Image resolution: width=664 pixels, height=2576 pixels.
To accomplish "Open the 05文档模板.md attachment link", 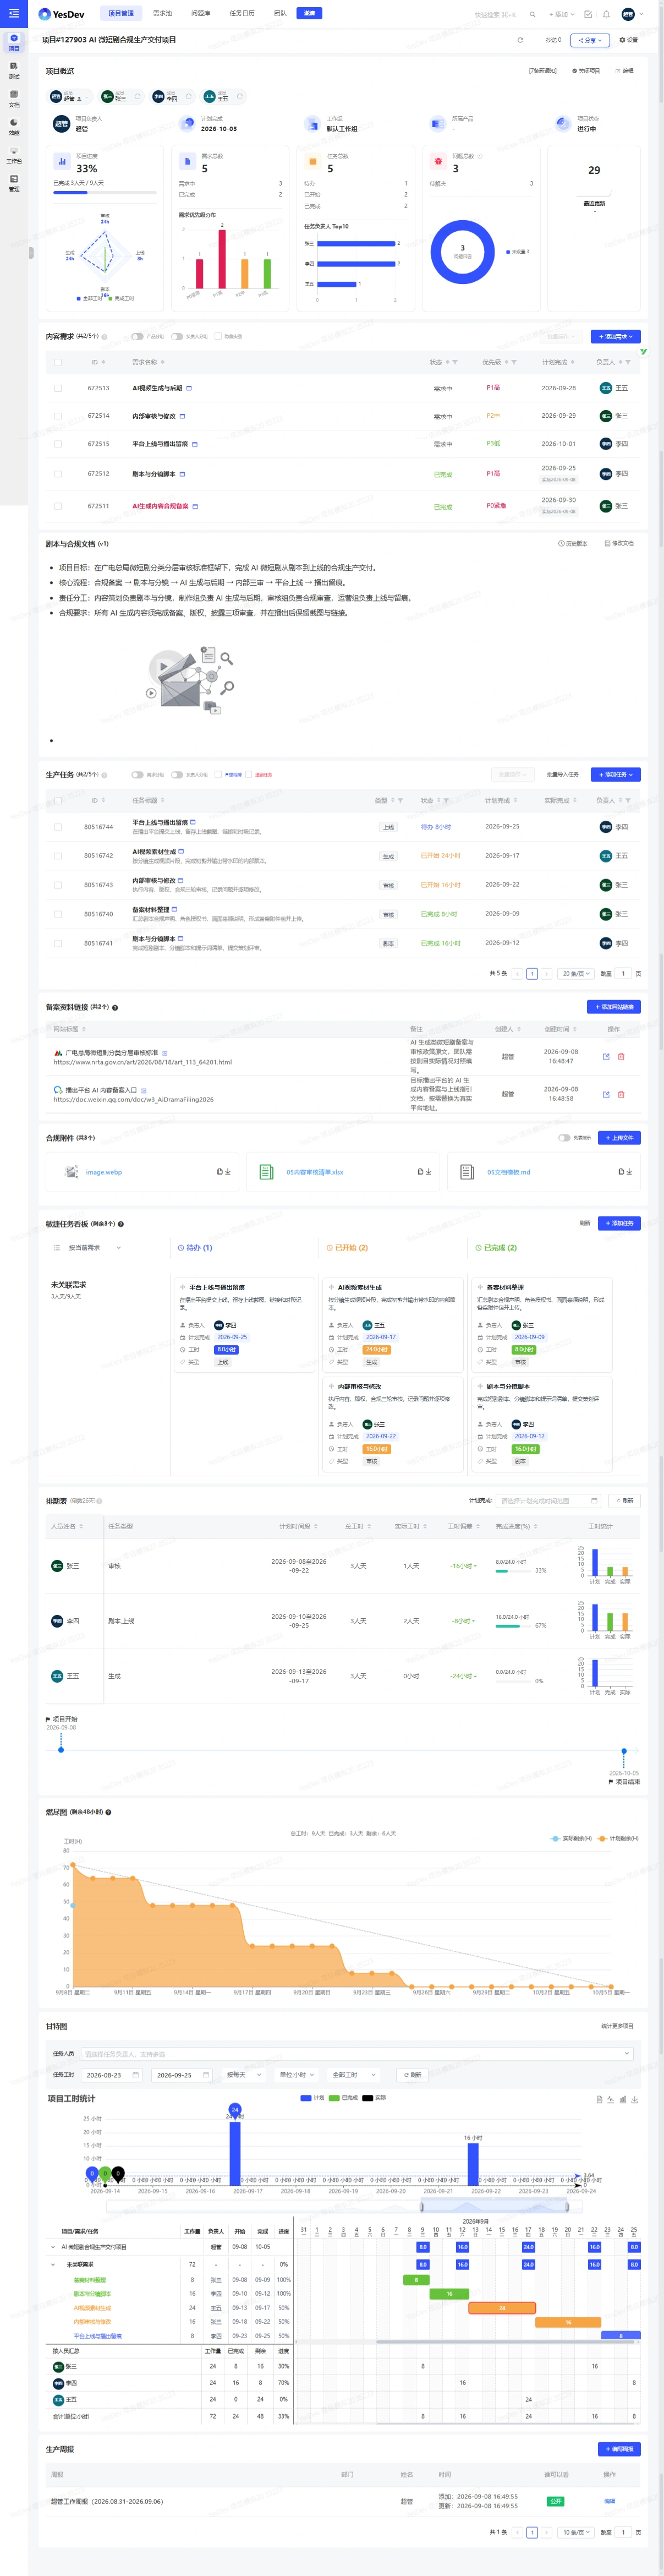I will coord(508,1172).
